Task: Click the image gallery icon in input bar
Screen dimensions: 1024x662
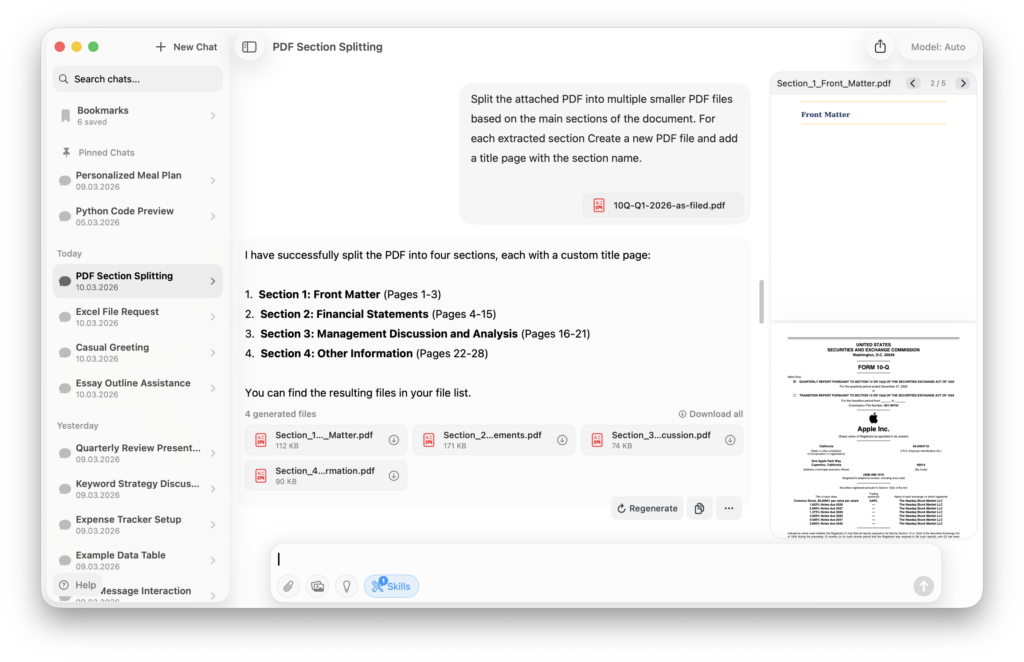Action: pos(318,587)
